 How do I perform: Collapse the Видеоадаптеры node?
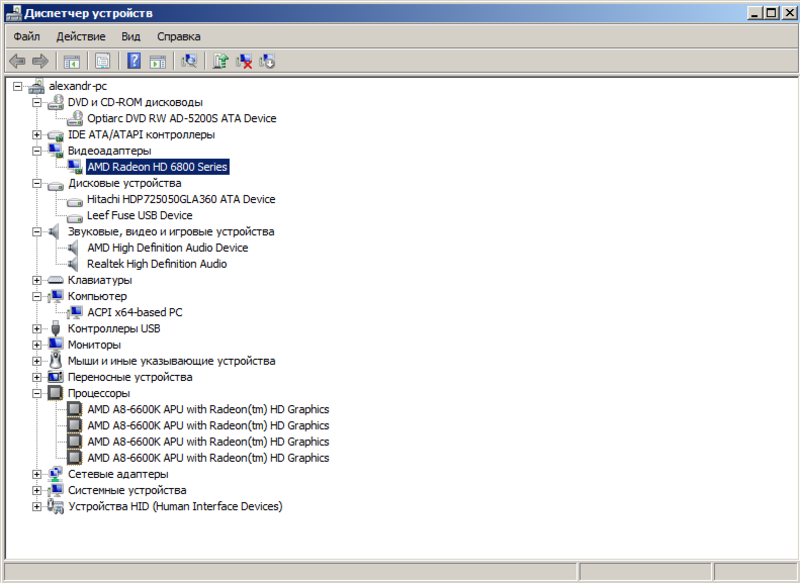(36, 151)
